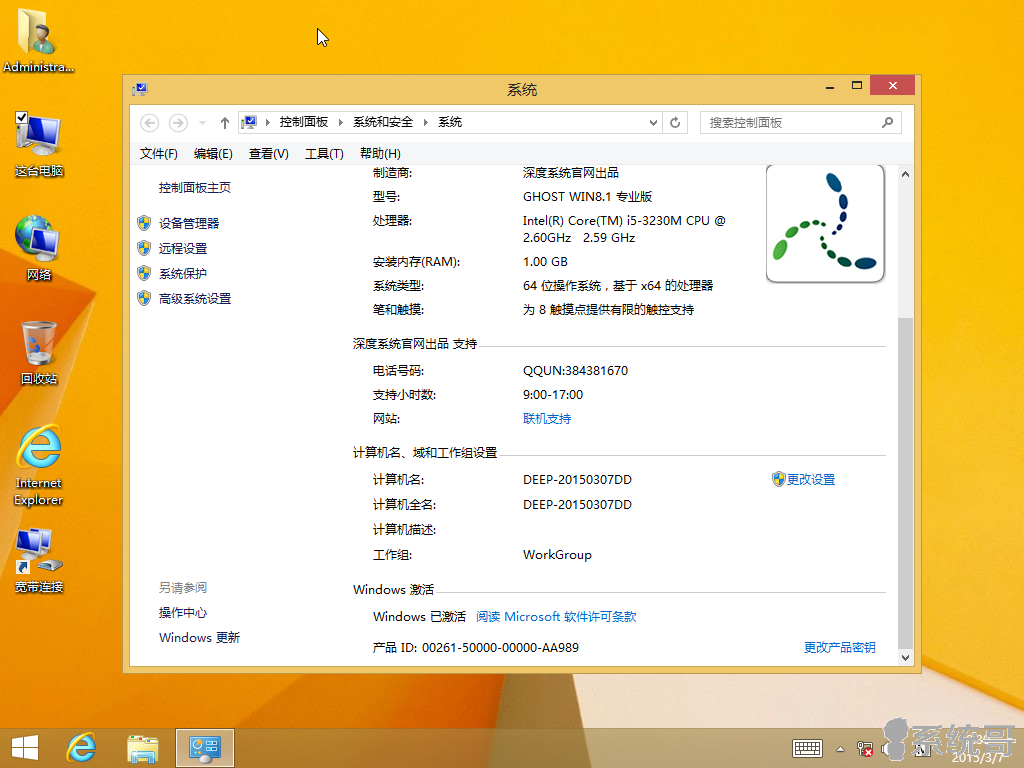
Task: Open 高级系统设置 from sidebar
Action: tap(195, 299)
